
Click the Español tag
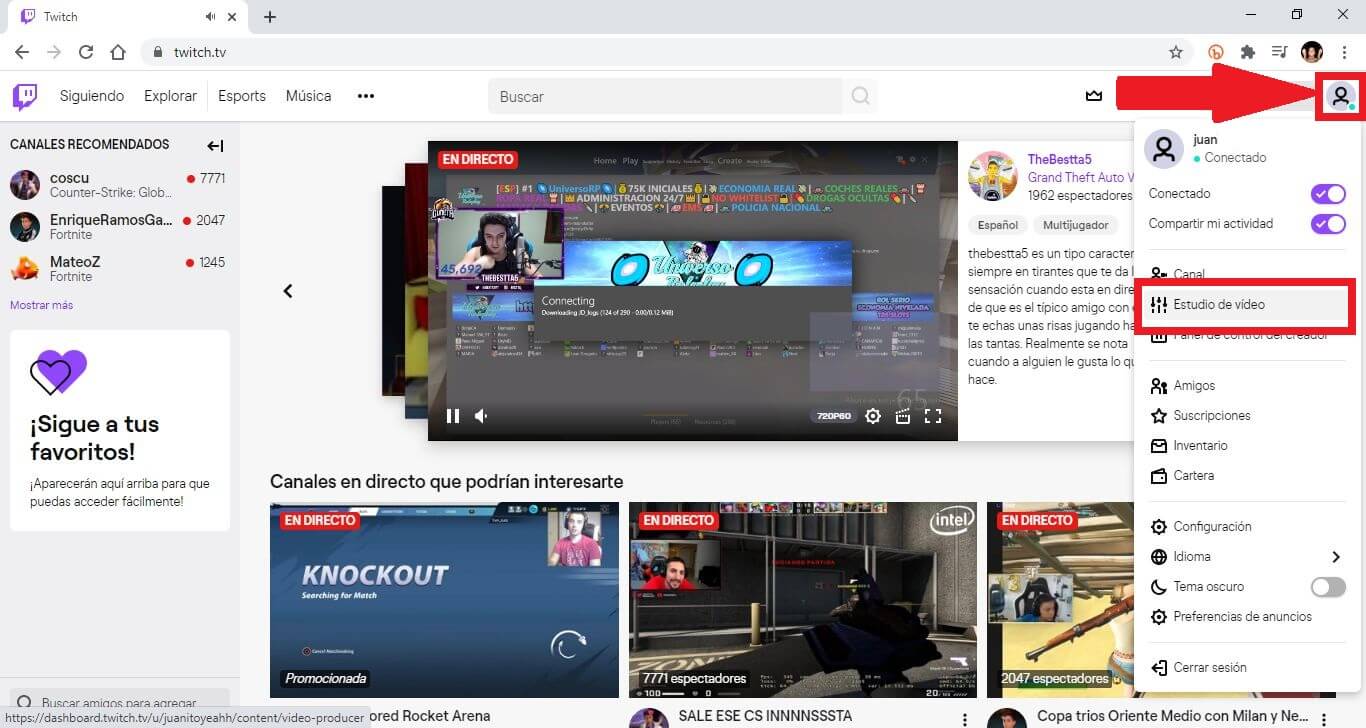pyautogui.click(x=997, y=225)
